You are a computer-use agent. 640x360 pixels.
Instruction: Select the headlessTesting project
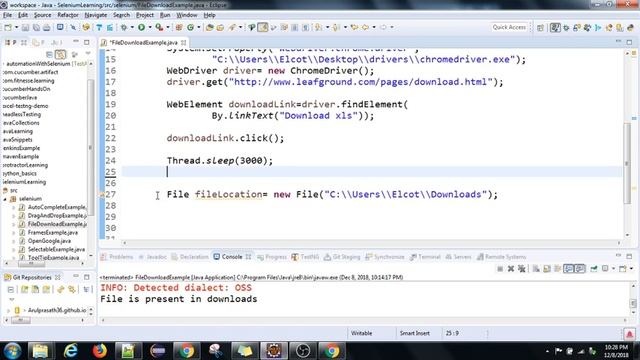(22, 114)
